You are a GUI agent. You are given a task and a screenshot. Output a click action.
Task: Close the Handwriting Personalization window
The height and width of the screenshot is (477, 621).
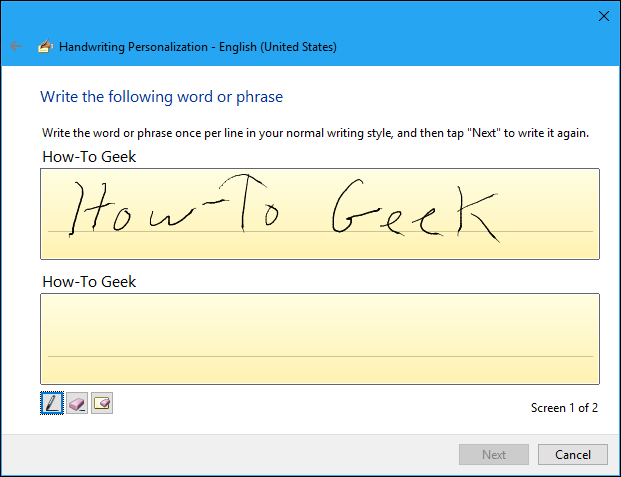(x=603, y=15)
